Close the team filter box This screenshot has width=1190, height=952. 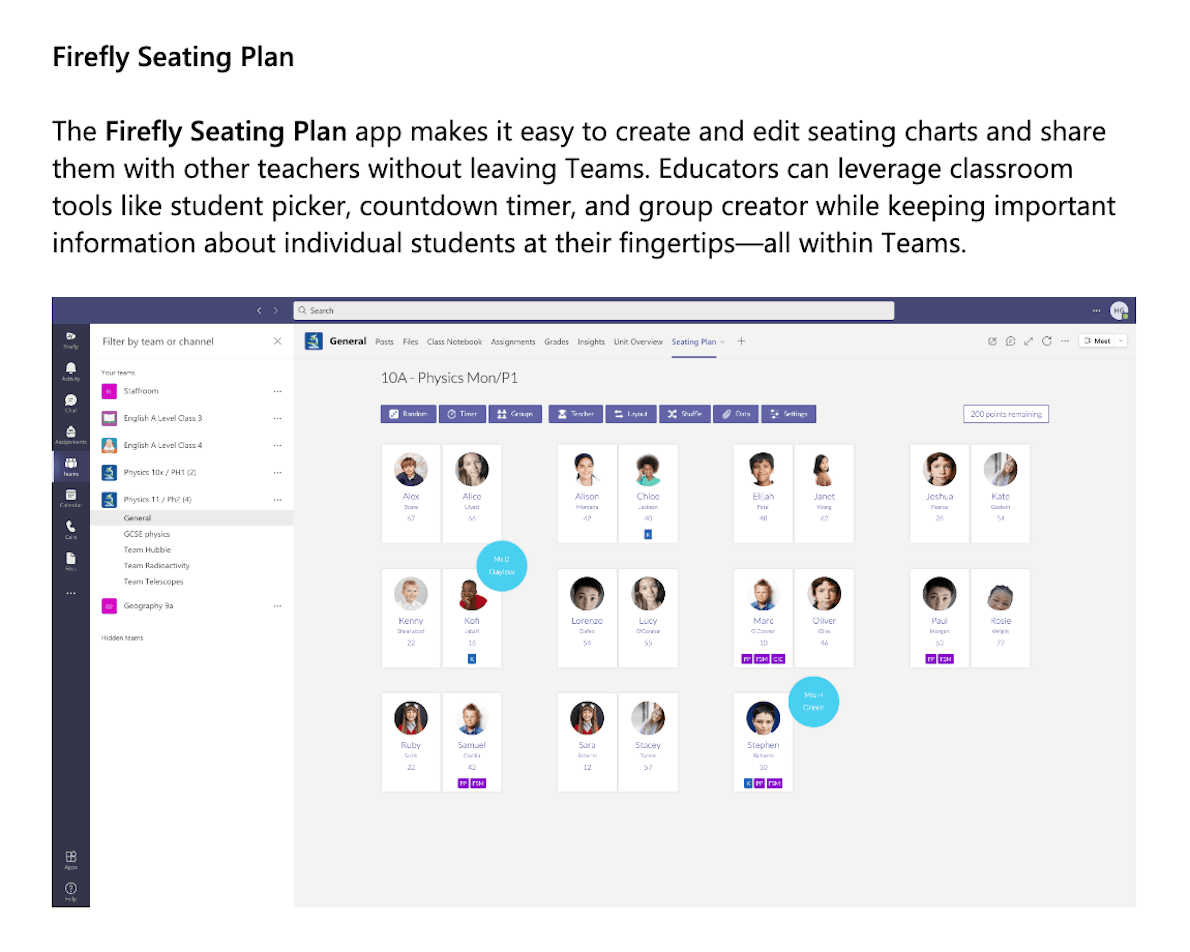(x=278, y=342)
